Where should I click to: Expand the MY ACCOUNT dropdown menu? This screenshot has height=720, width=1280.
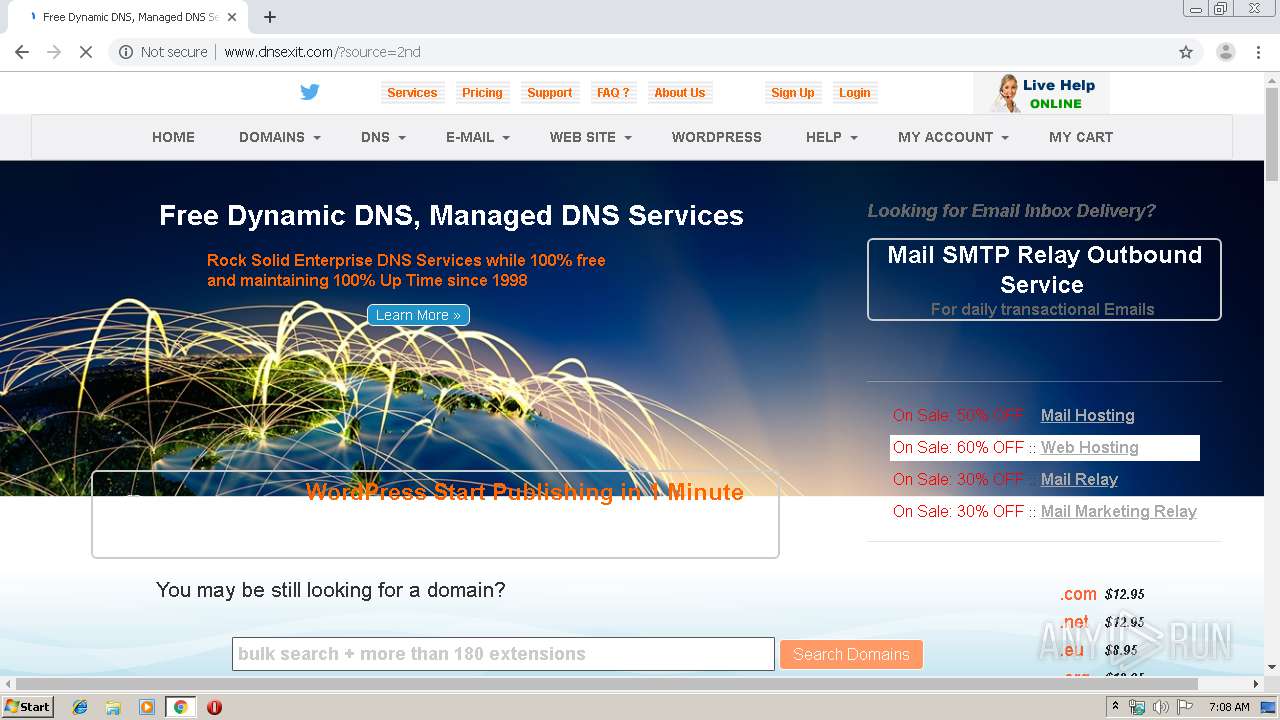(953, 137)
